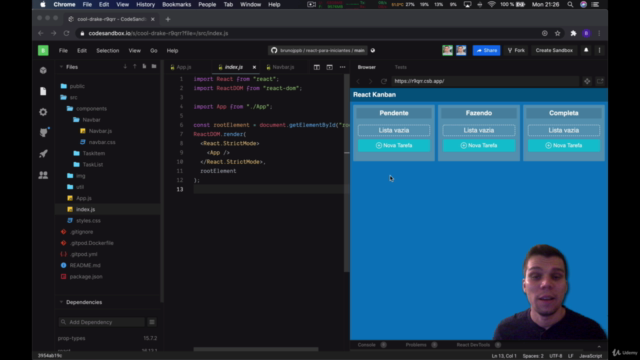Screen dimensions: 640x360
Task: Switch to the Tests tab
Action: pos(401,67)
